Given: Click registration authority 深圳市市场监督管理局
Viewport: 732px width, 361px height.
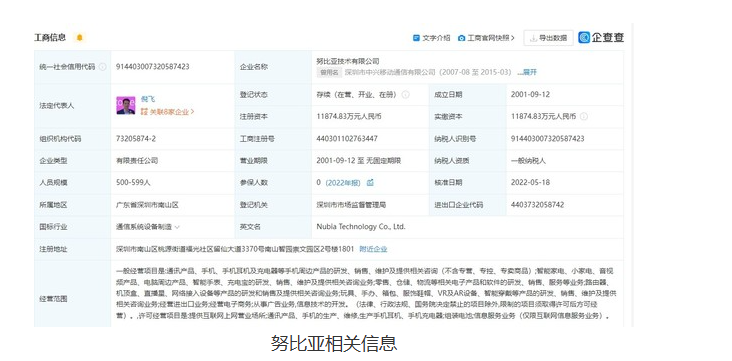Looking at the screenshot, I should 351,205.
